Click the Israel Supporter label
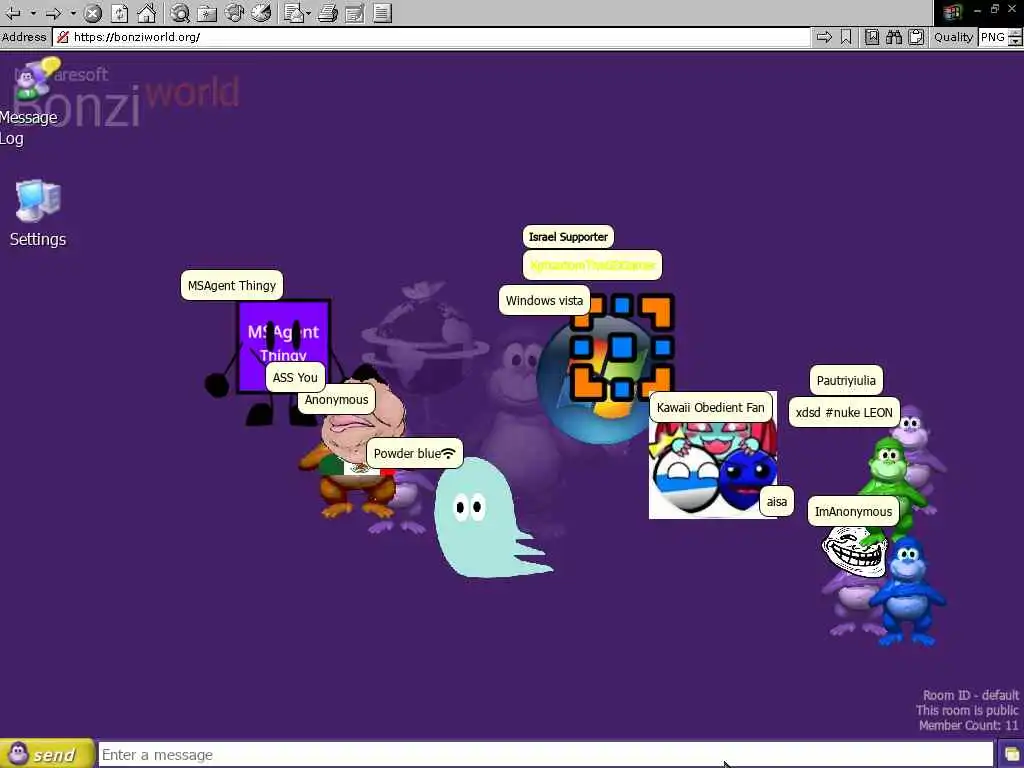1024x768 pixels. point(568,236)
